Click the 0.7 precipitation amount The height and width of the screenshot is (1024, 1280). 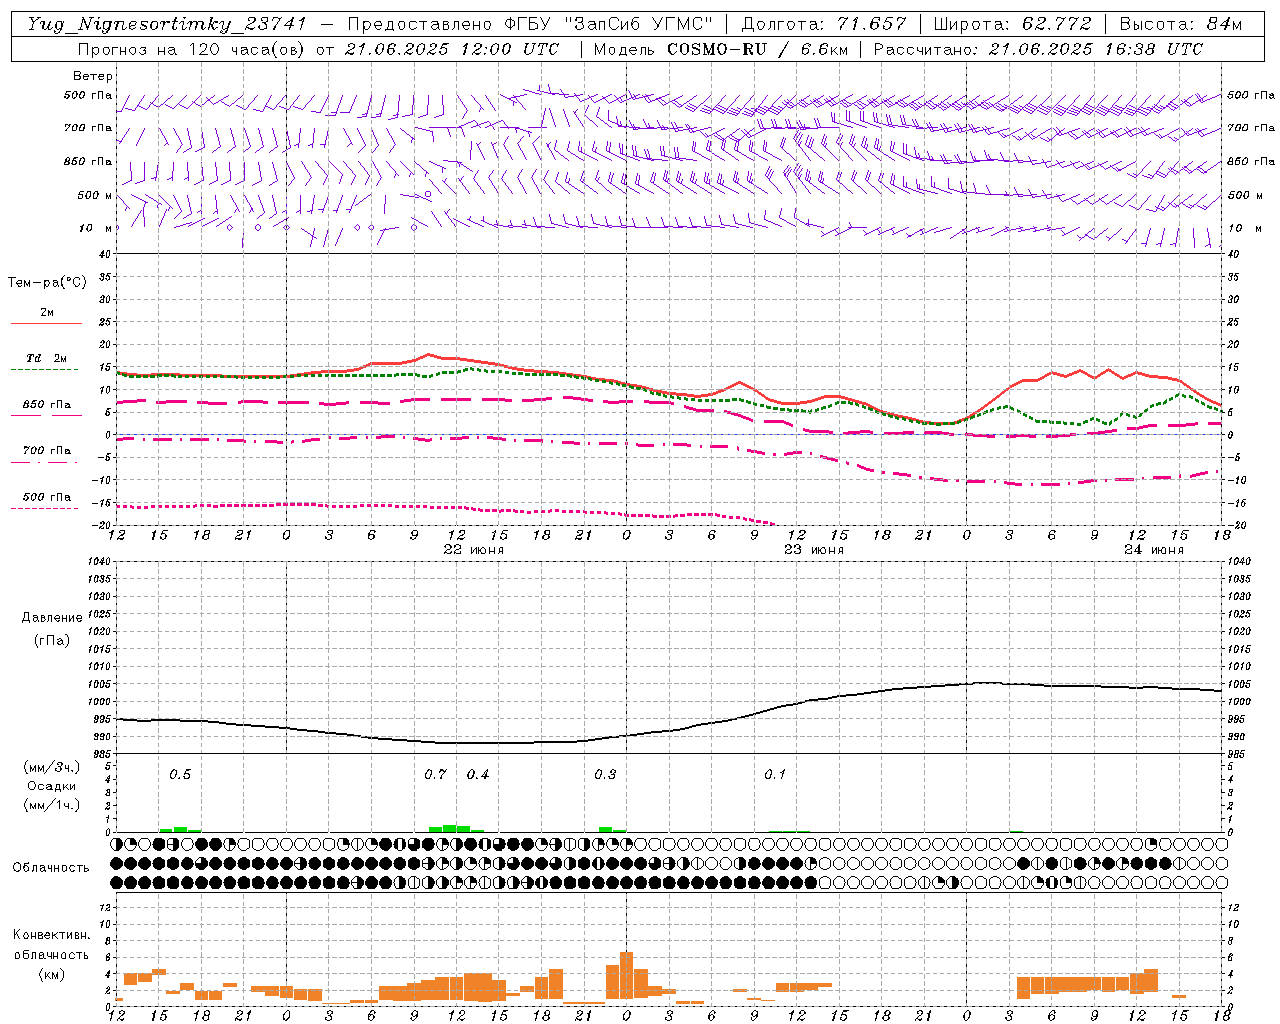tap(435, 775)
